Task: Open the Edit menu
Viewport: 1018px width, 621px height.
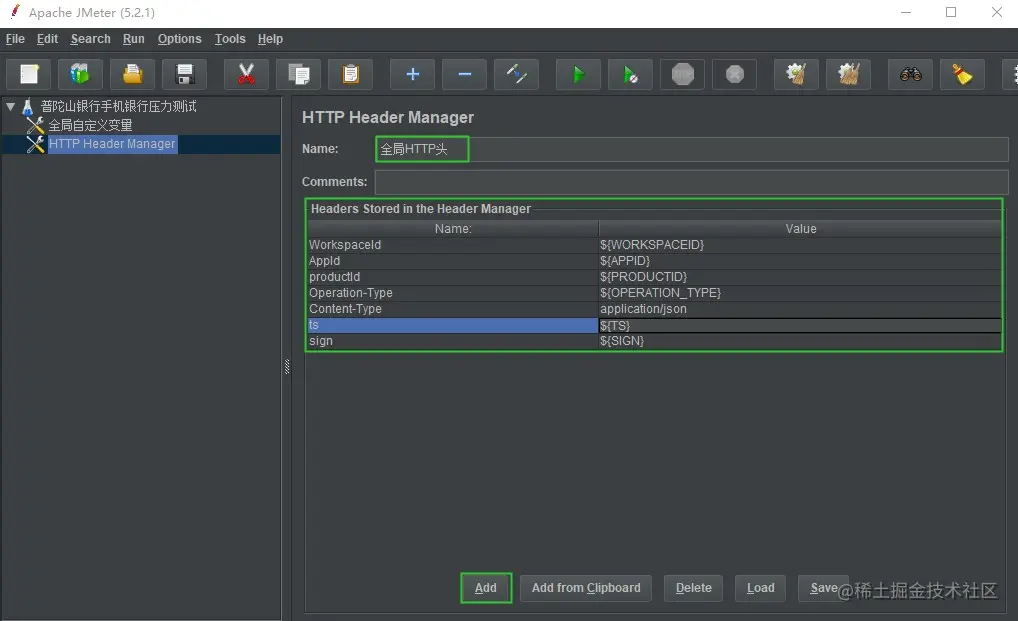Action: point(47,39)
